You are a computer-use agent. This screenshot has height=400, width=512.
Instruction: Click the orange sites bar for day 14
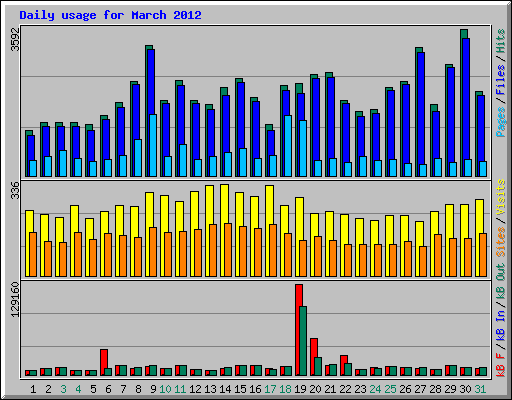tap(228, 250)
